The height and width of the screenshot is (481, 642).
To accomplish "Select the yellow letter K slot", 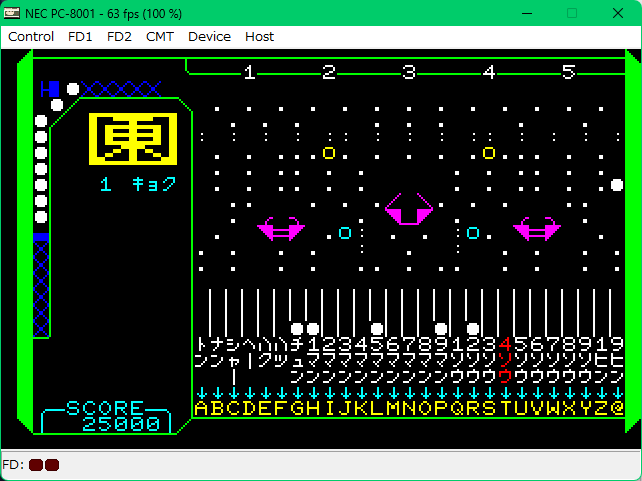I will [x=361, y=409].
